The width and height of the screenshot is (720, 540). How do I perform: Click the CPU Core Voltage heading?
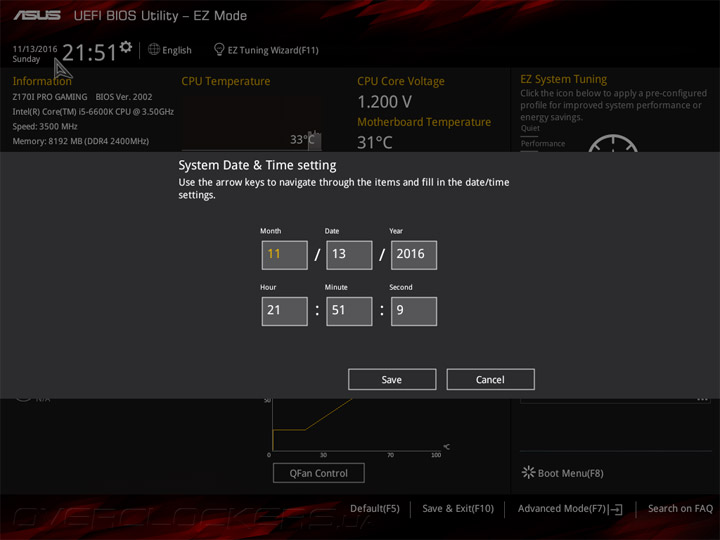[x=401, y=81]
